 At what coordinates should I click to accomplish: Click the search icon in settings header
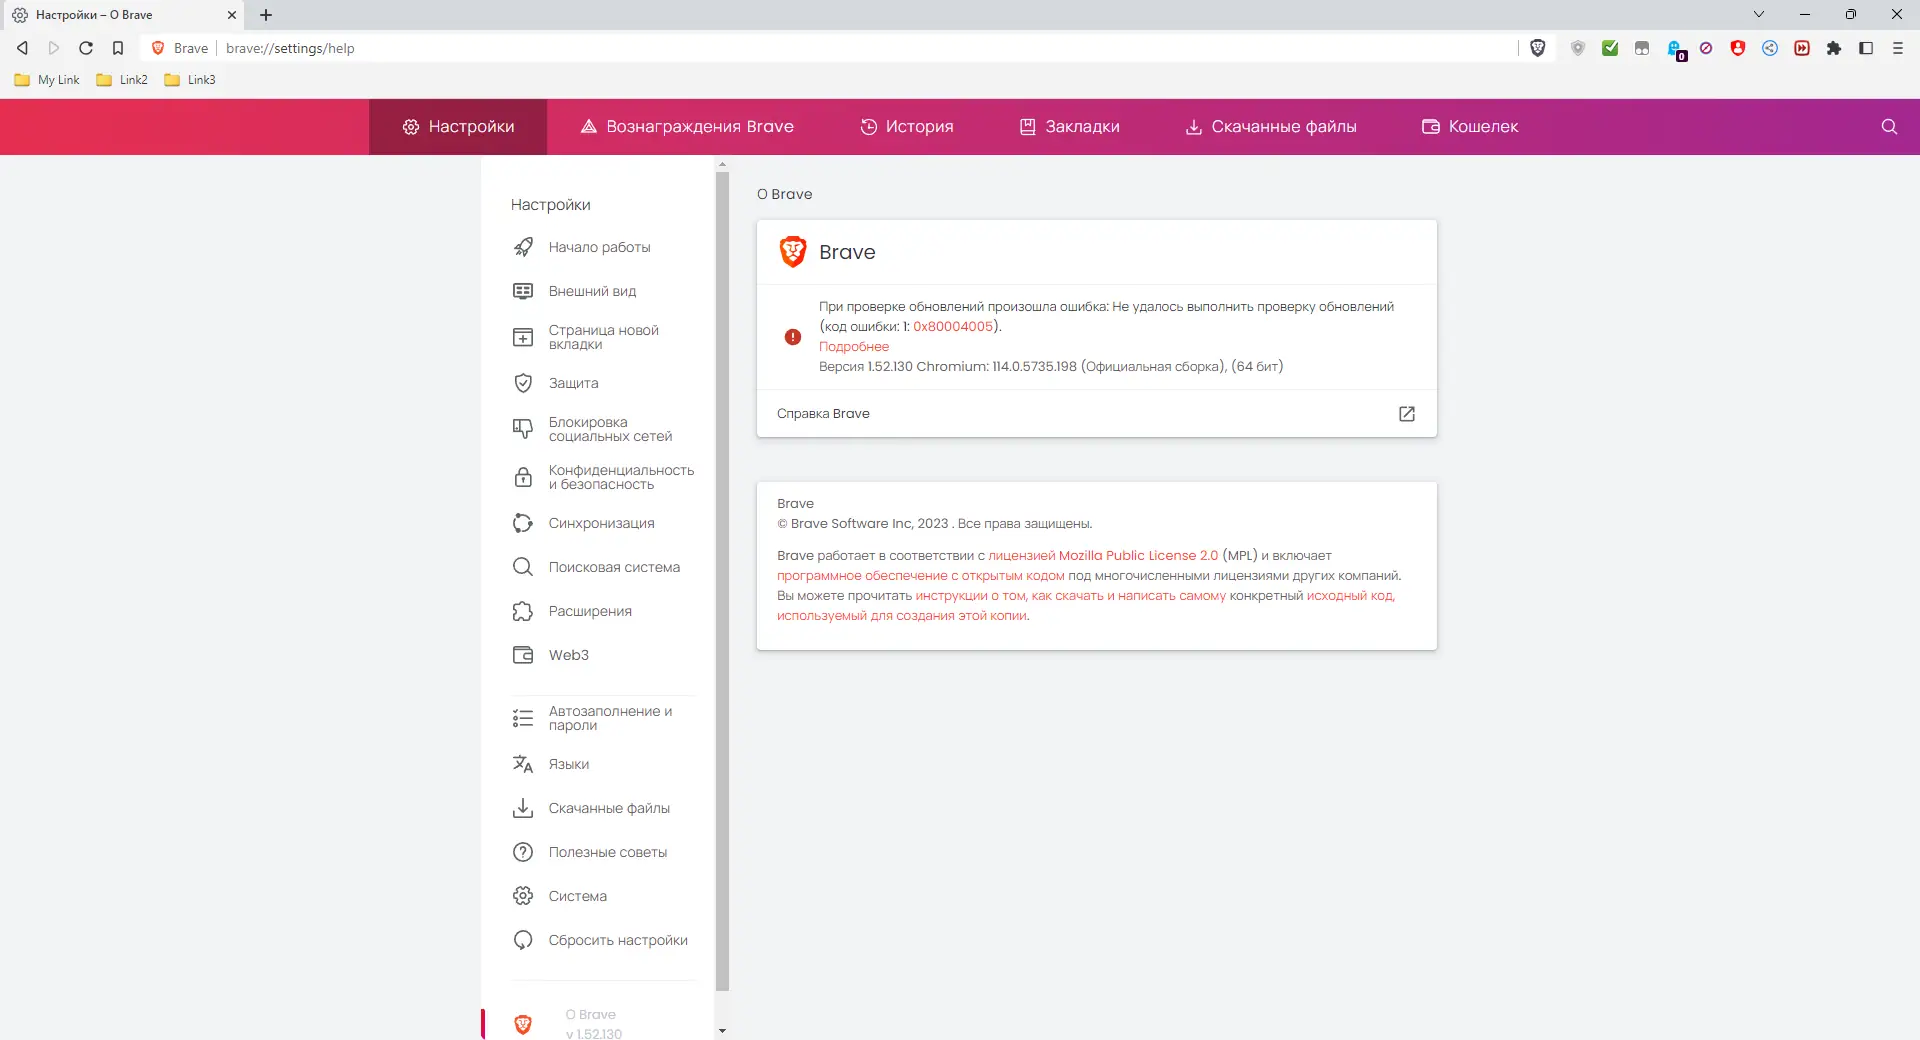click(x=1889, y=127)
